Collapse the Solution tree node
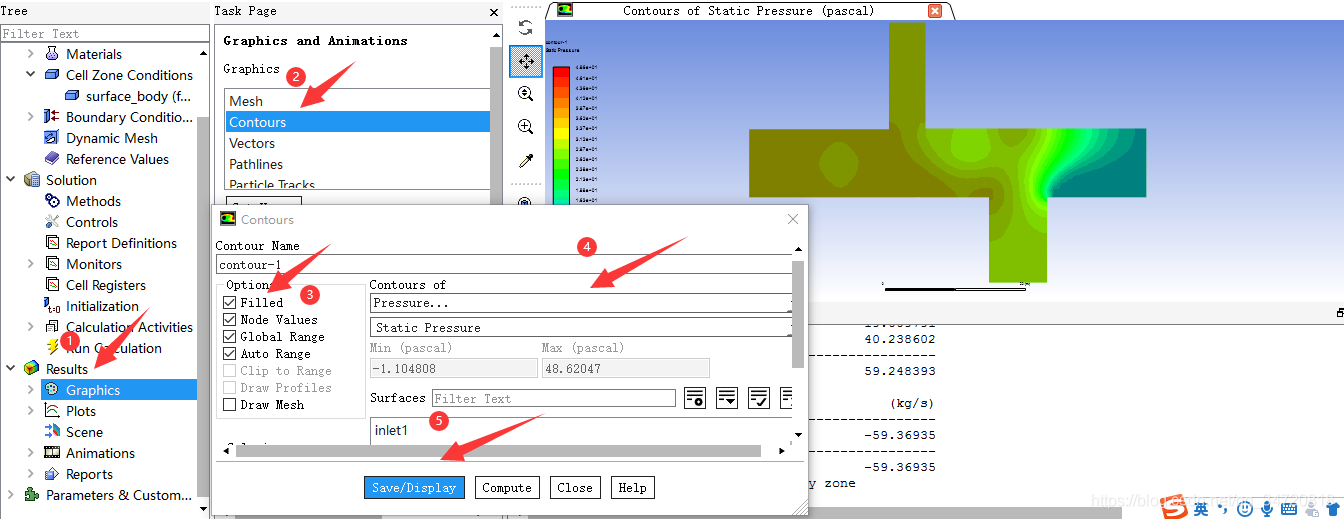Image resolution: width=1344 pixels, height=519 pixels. 11,180
